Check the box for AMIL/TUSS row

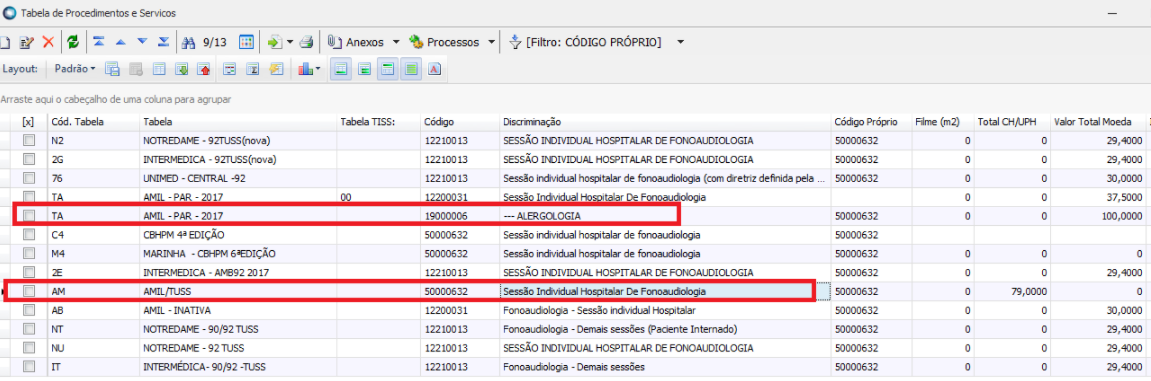point(28,292)
